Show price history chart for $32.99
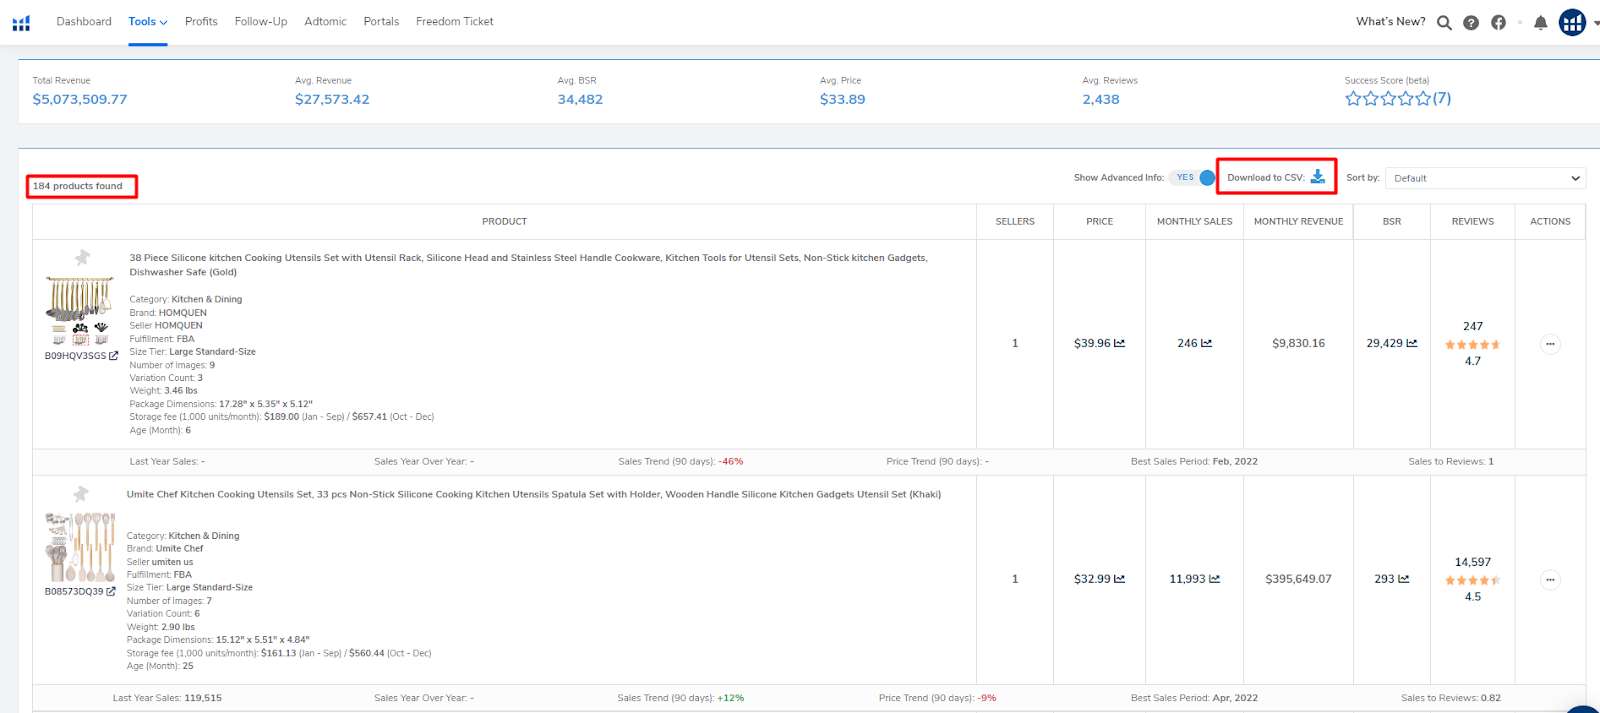1600x713 pixels. 1119,579
